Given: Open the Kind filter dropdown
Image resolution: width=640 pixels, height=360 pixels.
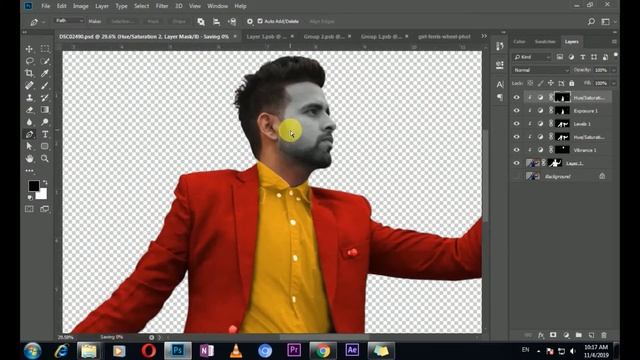Looking at the screenshot, I should pos(532,57).
